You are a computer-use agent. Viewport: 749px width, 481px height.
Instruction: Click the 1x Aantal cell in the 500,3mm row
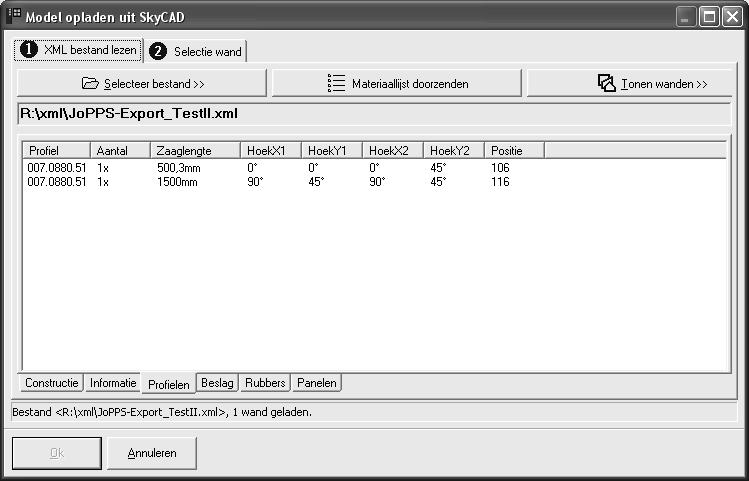click(103, 168)
